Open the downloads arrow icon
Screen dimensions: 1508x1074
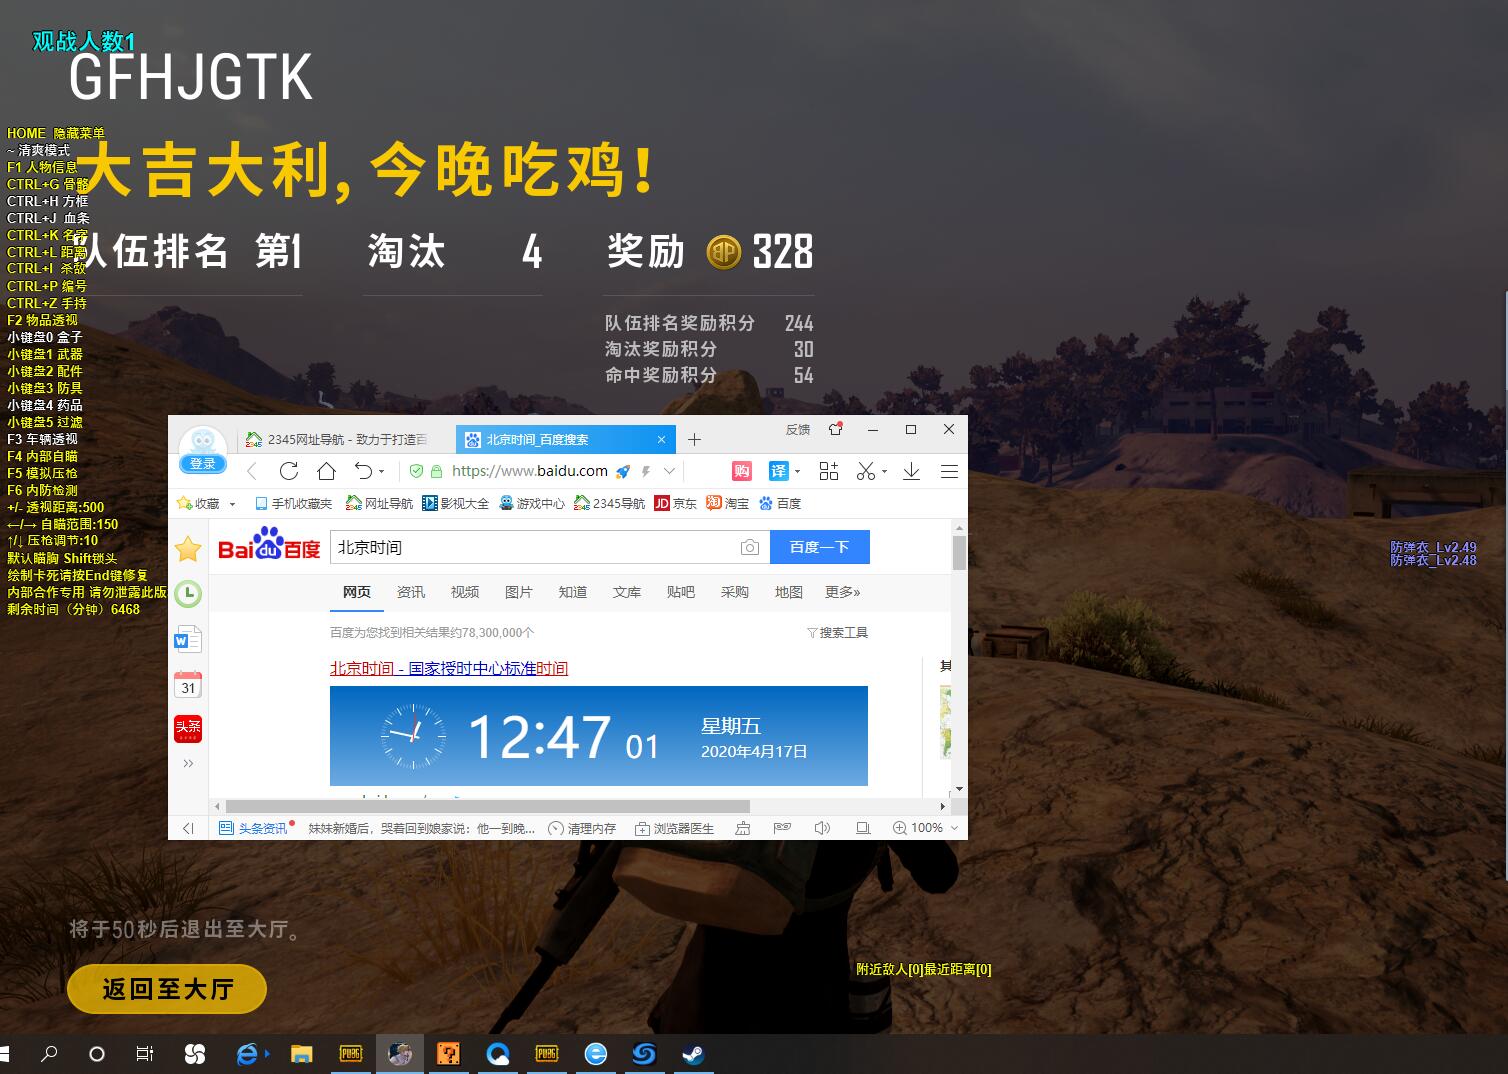[x=911, y=471]
